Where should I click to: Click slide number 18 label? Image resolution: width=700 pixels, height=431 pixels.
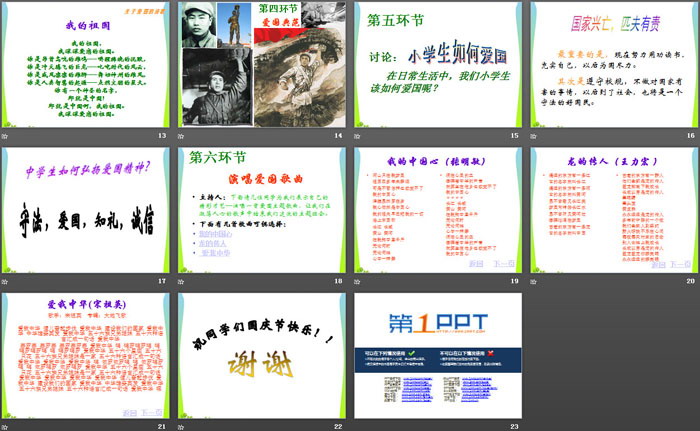coord(338,281)
